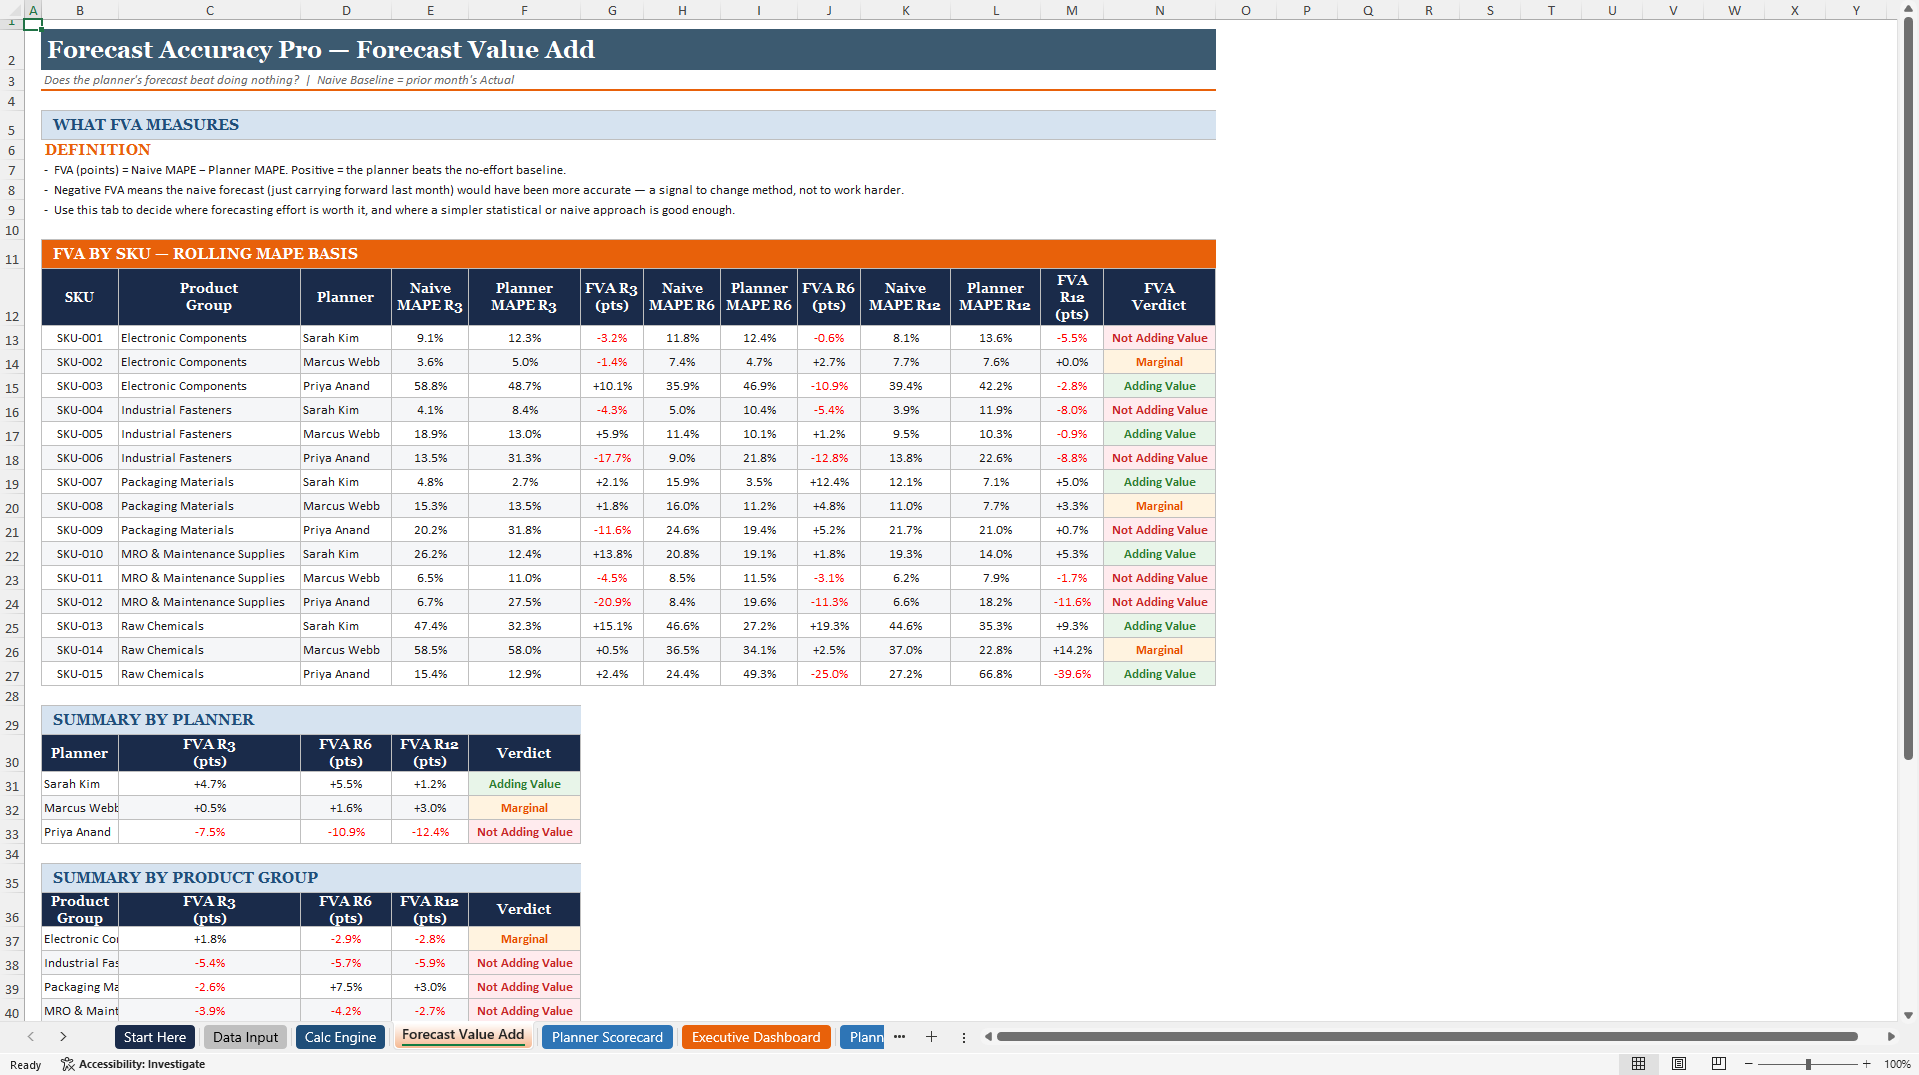Click SUMMARY BY PLANNER section header
Image resolution: width=1919 pixels, height=1075 pixels.
pyautogui.click(x=311, y=720)
